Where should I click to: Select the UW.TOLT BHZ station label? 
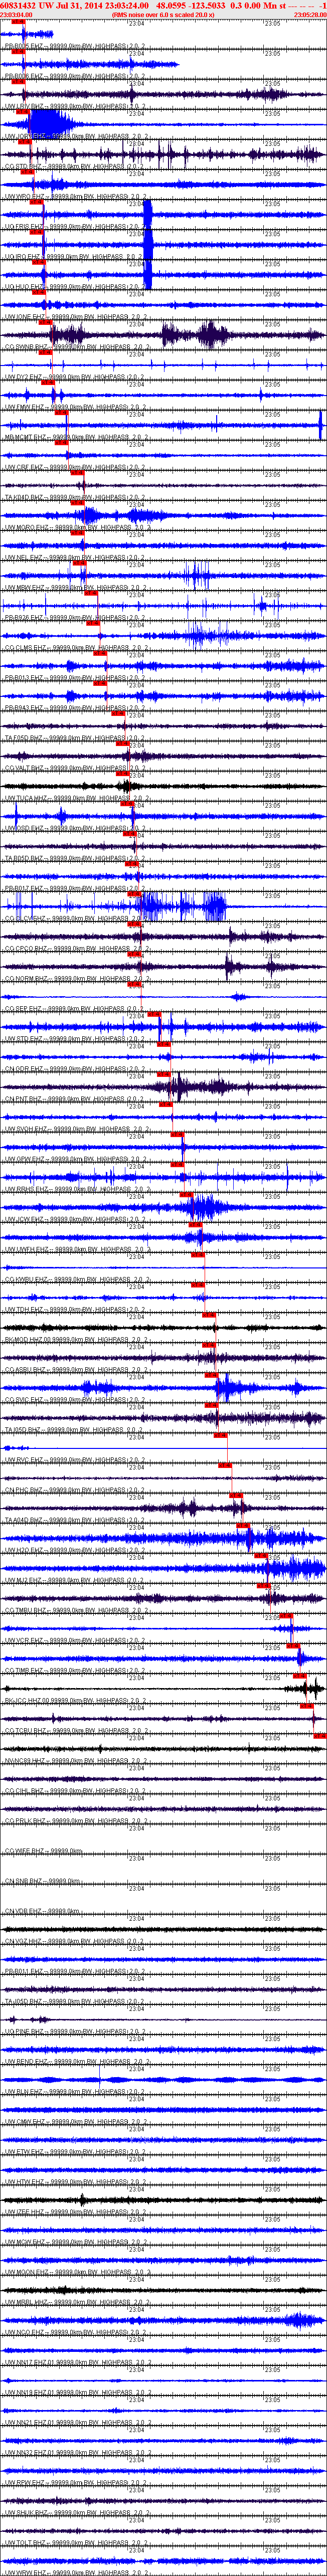click(75, 2542)
